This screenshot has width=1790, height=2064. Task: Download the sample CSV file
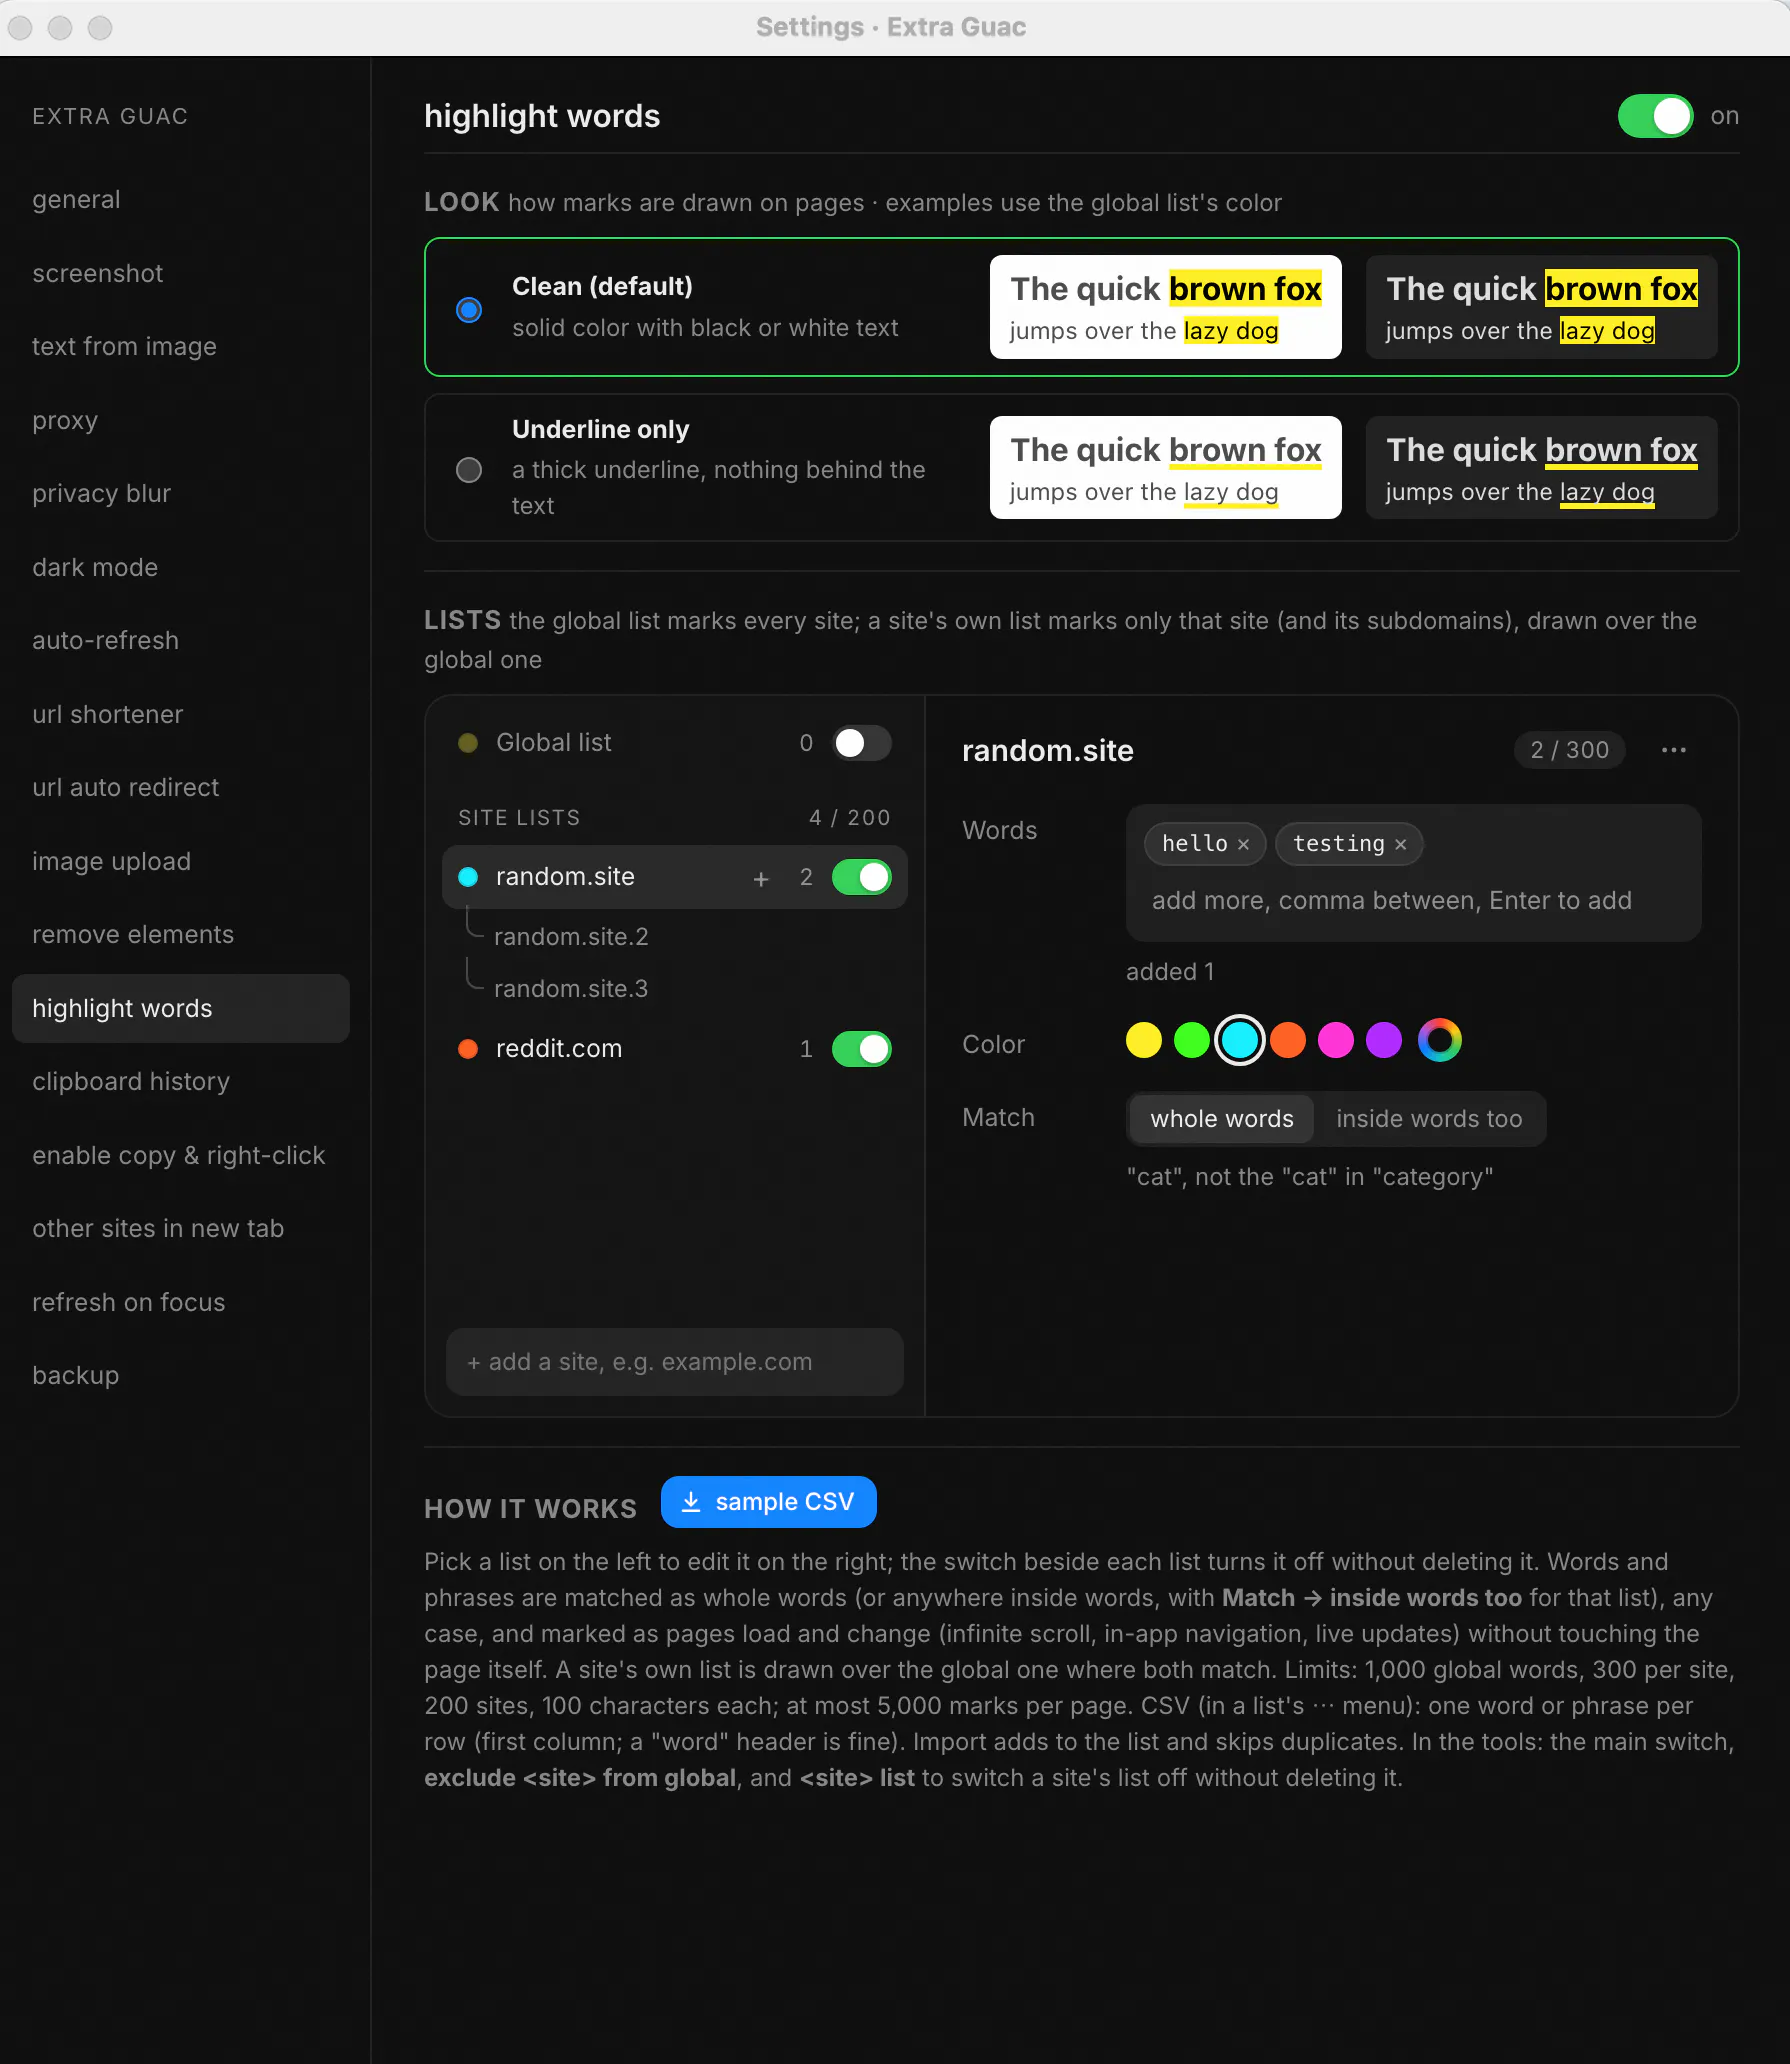coord(768,1502)
